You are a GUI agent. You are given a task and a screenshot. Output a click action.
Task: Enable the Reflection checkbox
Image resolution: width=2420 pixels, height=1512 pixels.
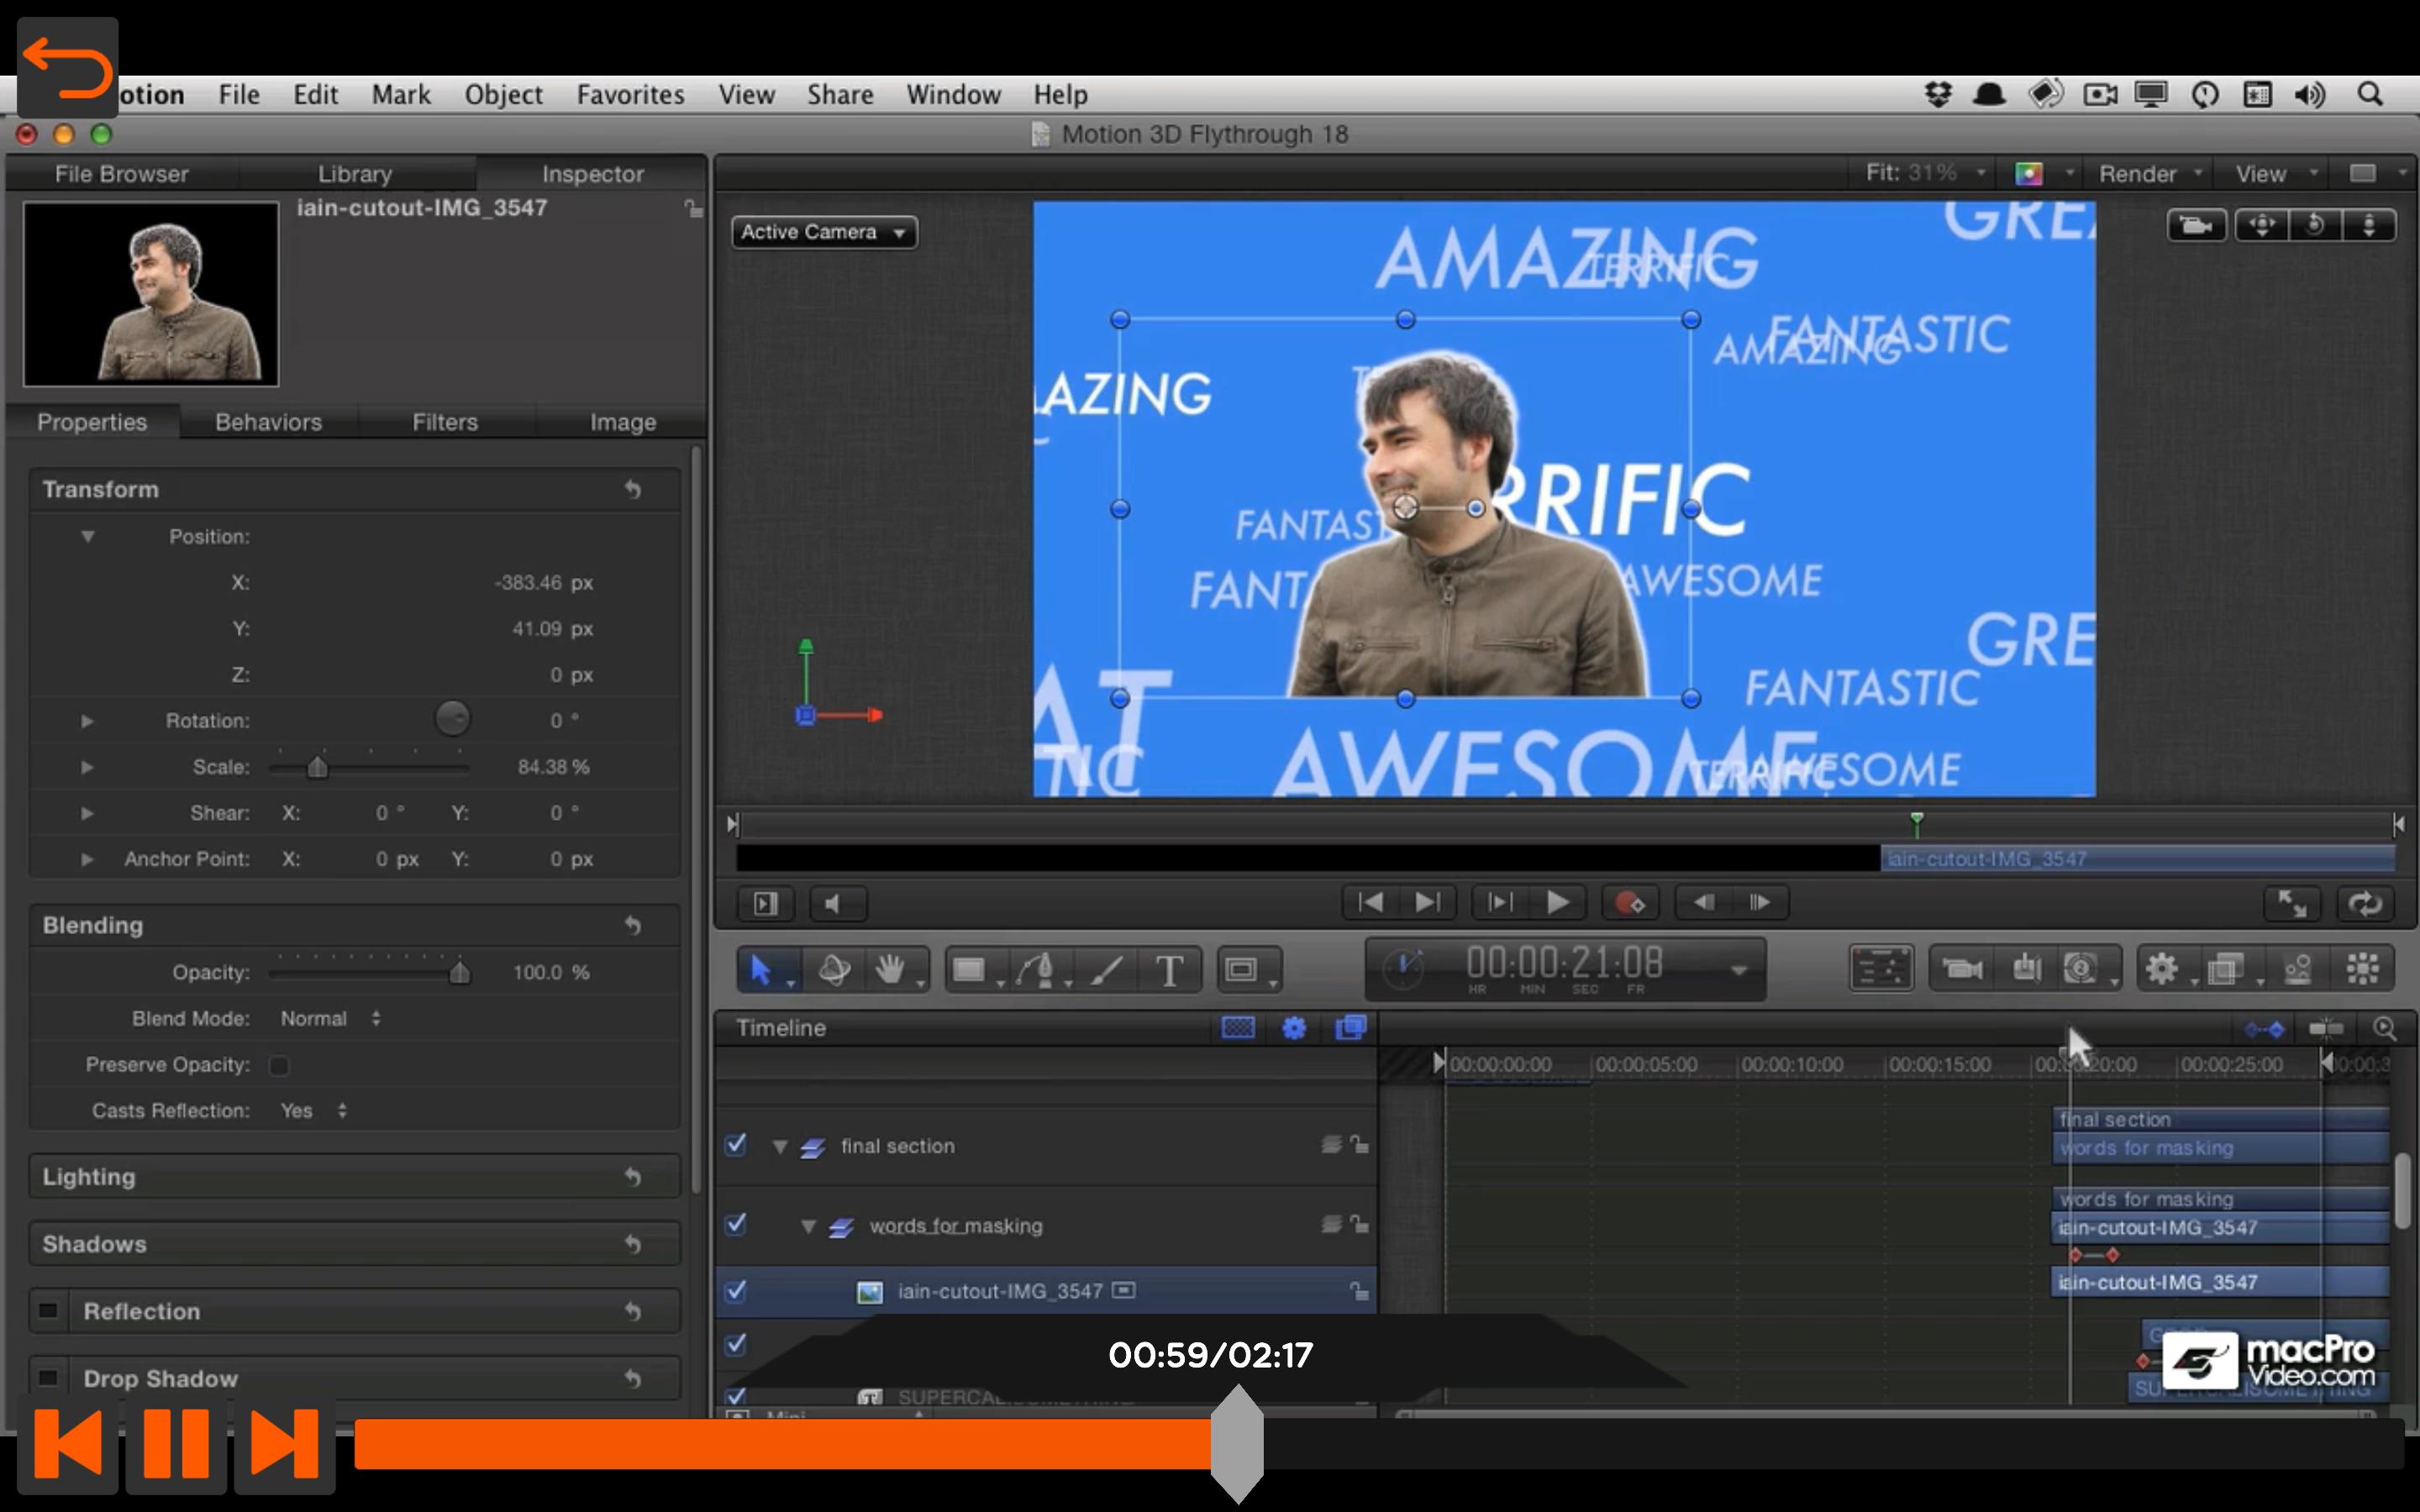48,1311
